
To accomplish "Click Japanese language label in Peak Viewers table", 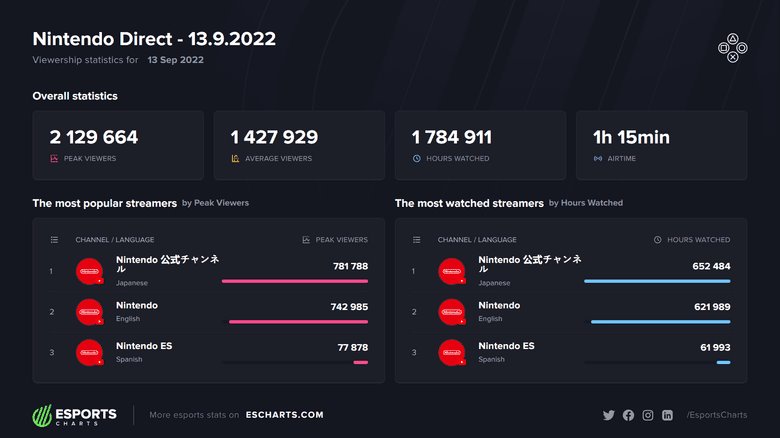I will pyautogui.click(x=132, y=283).
